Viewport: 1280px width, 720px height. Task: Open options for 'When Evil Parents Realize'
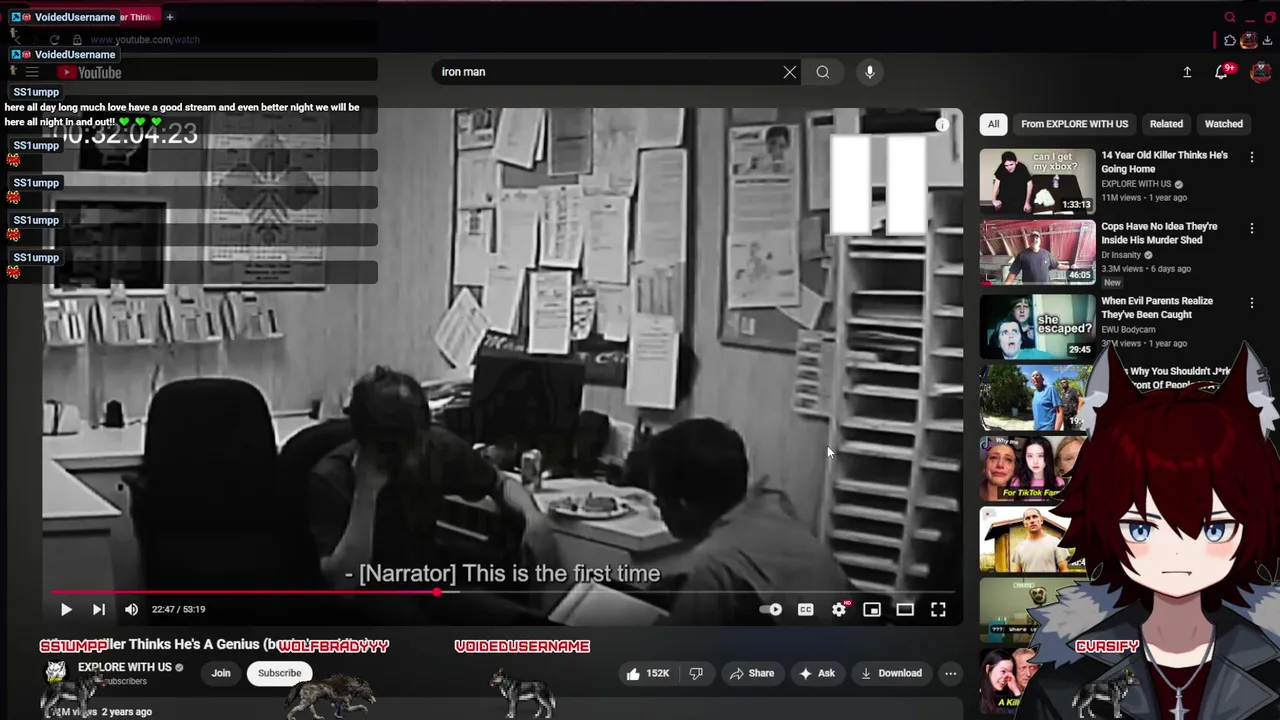1252,302
